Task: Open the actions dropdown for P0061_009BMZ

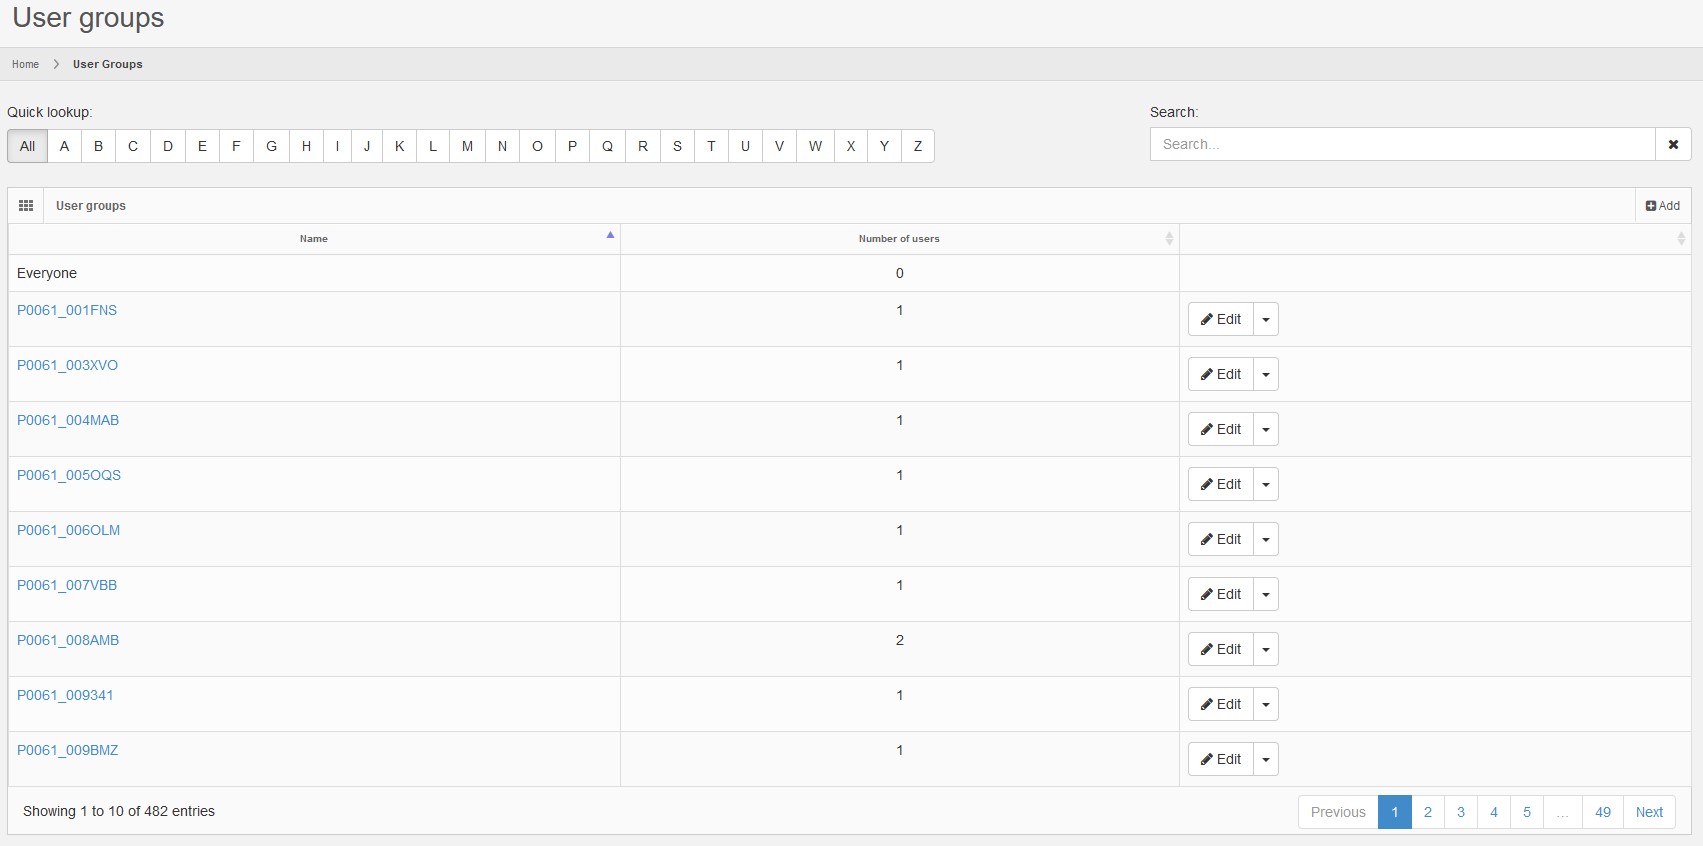Action: 1266,760
